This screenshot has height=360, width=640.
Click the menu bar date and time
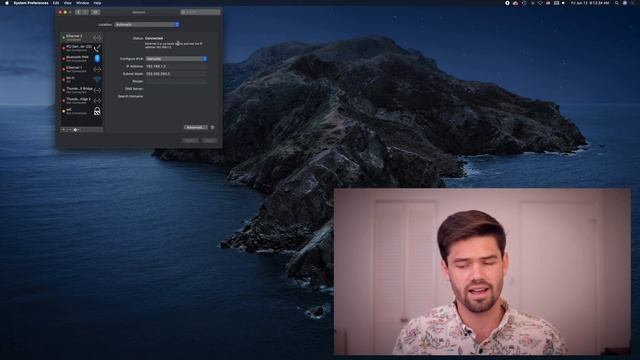pyautogui.click(x=590, y=3)
